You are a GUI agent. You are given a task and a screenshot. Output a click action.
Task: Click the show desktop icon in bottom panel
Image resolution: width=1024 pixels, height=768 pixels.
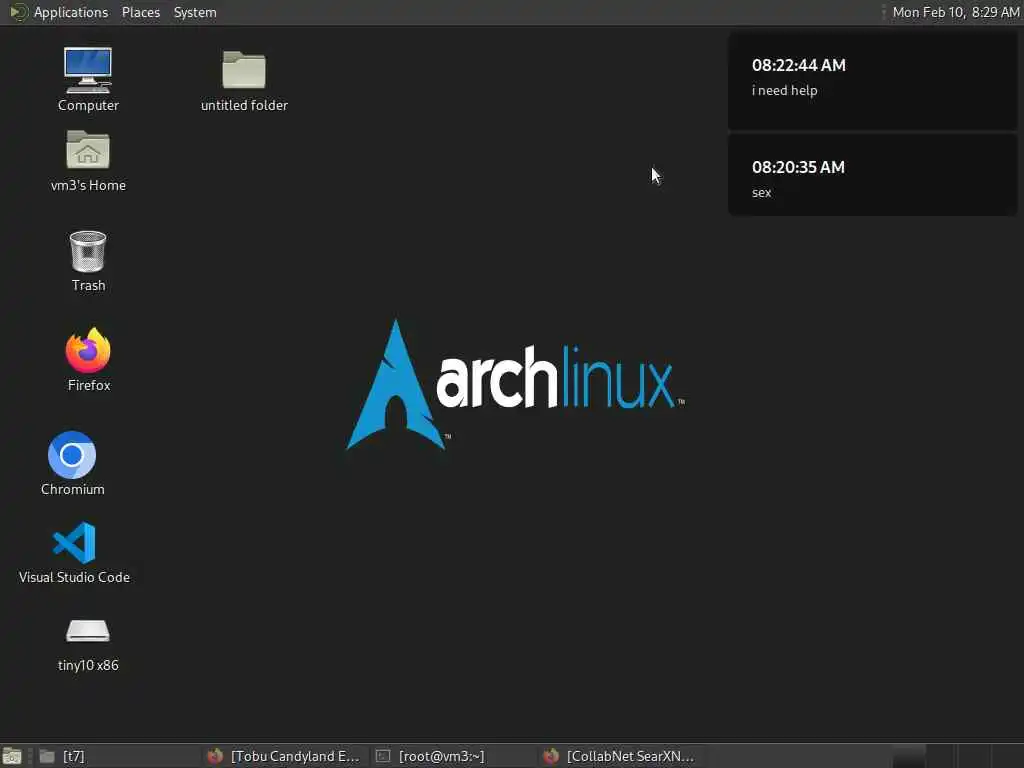pos(12,756)
